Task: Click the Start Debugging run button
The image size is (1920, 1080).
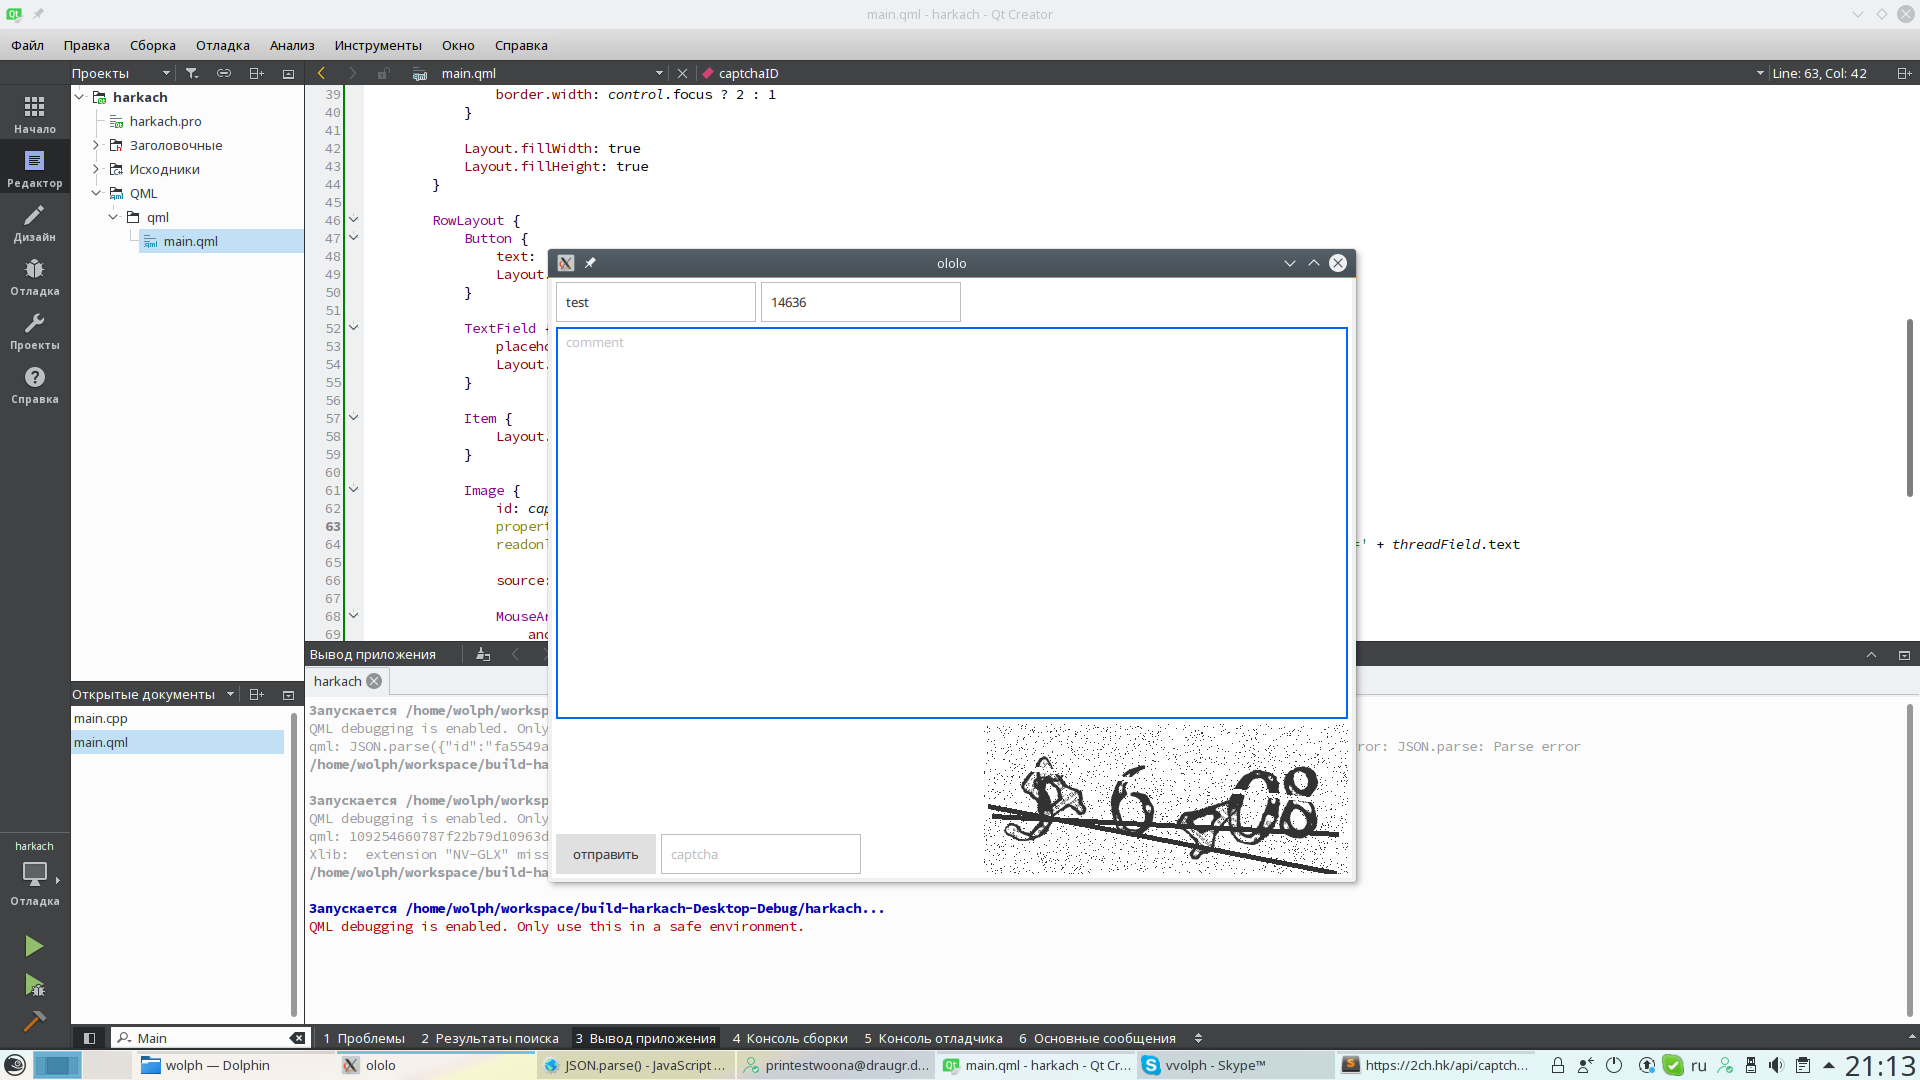Action: tap(34, 985)
